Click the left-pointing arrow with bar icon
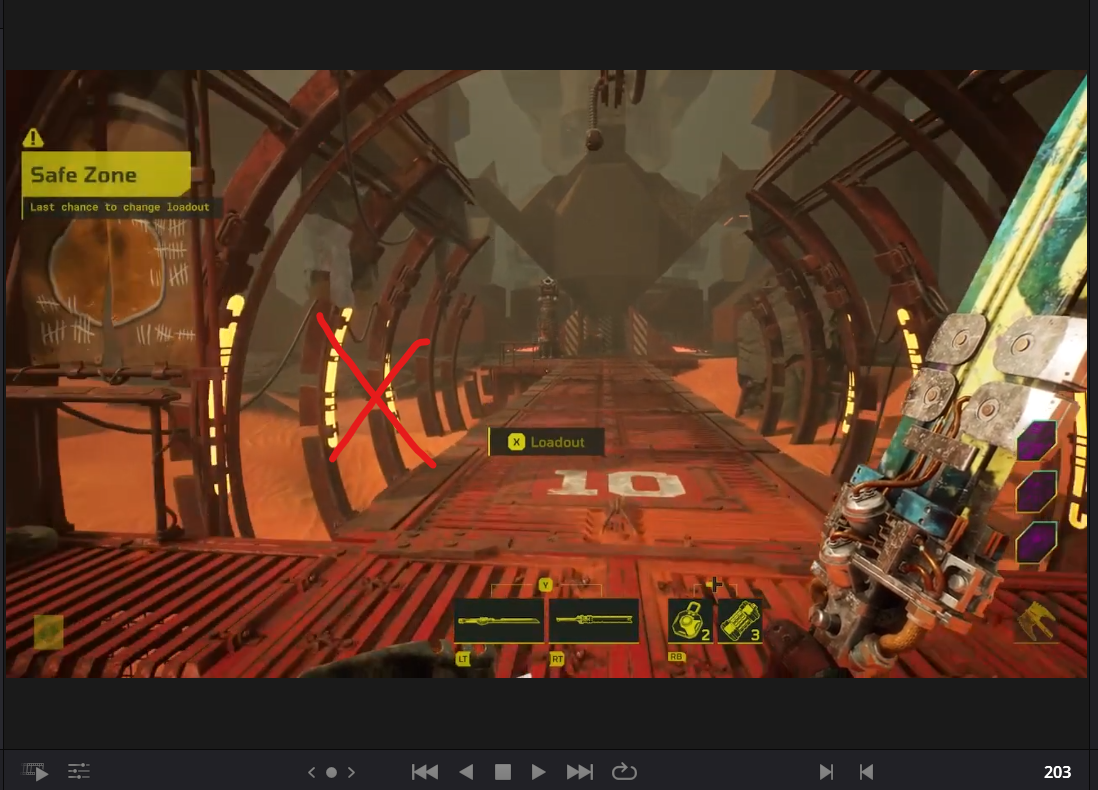 click(x=866, y=772)
